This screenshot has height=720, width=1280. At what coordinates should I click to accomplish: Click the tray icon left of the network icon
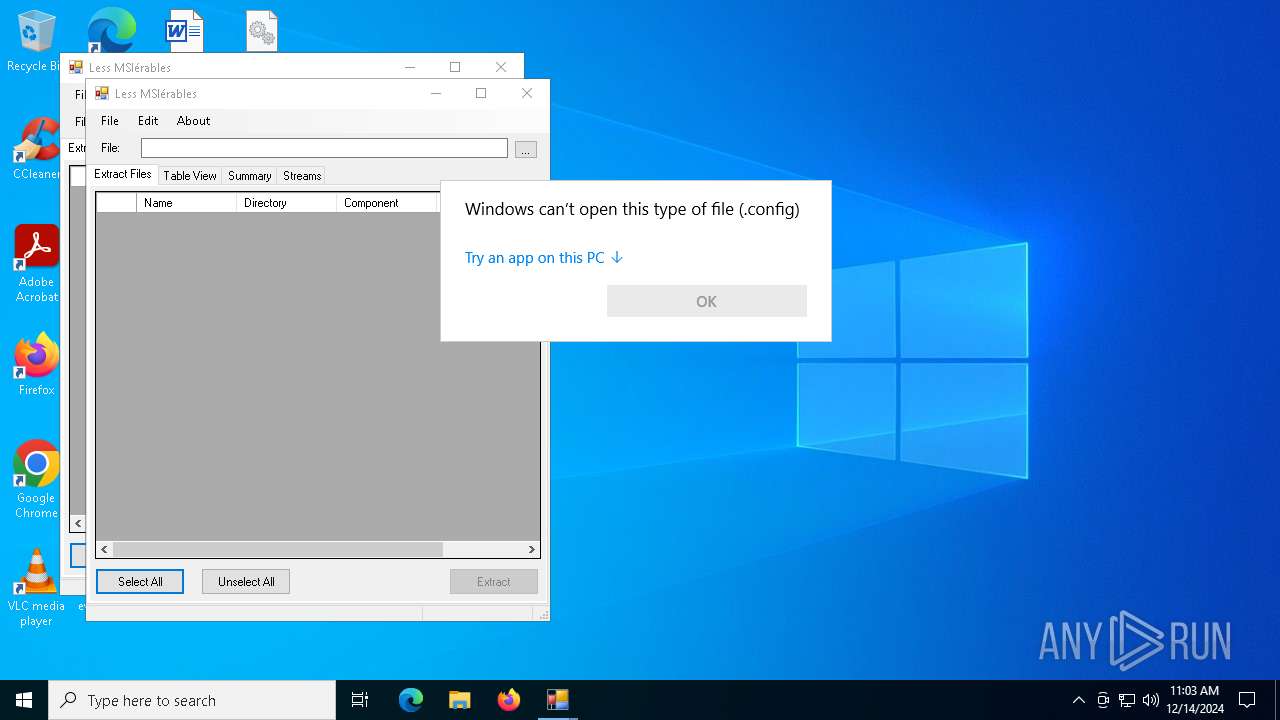point(1103,700)
